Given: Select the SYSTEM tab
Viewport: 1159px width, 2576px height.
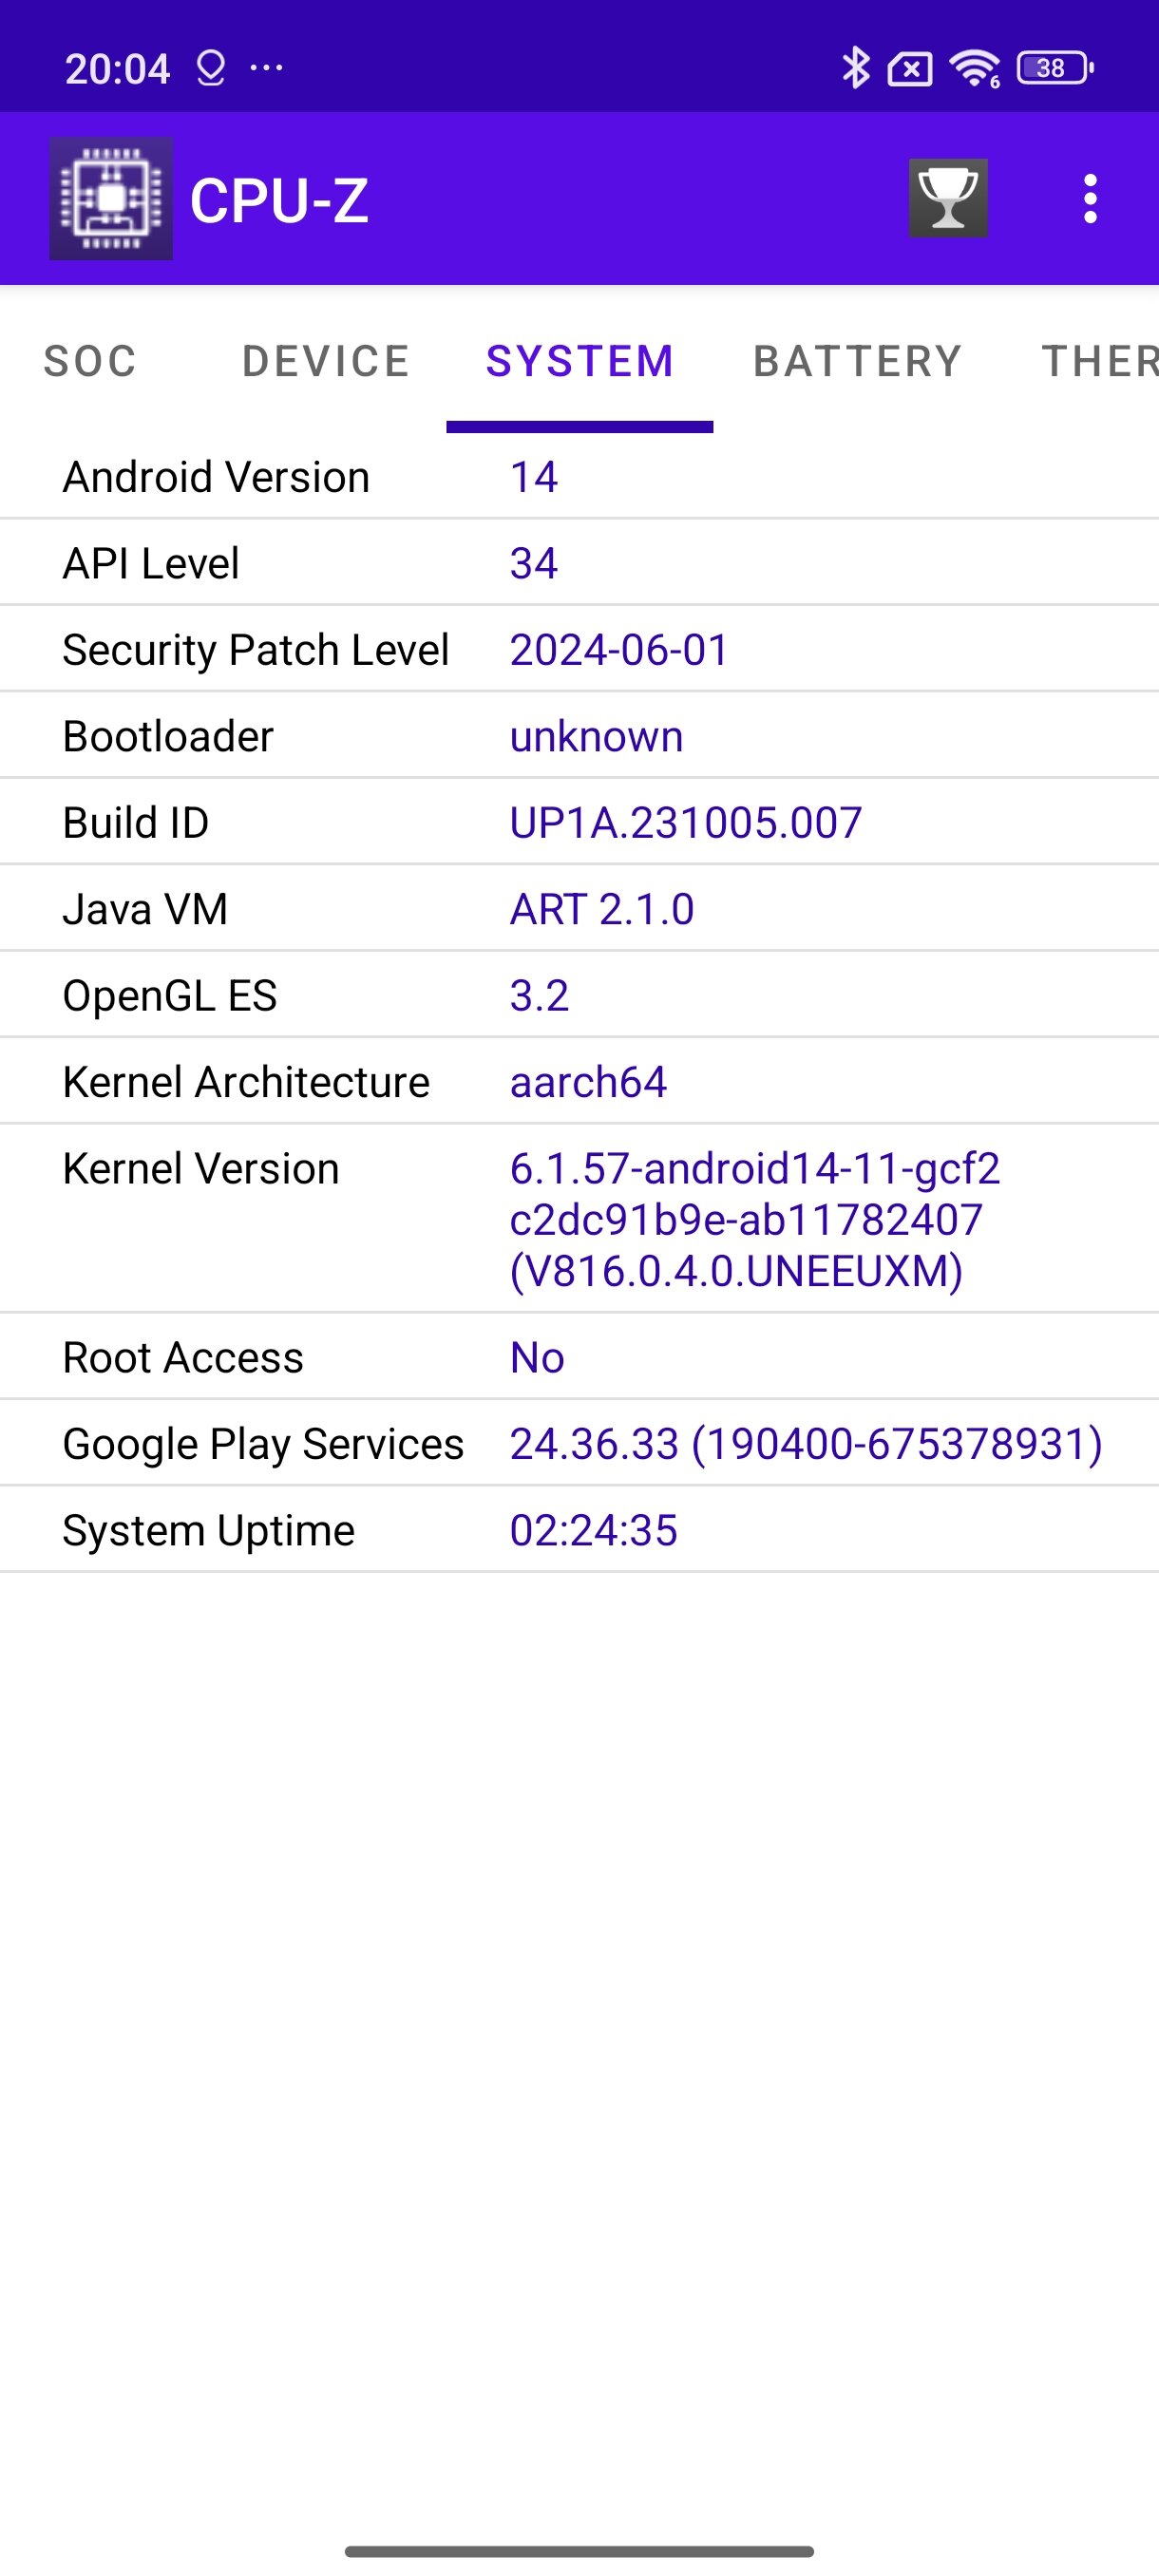Looking at the screenshot, I should (x=580, y=361).
